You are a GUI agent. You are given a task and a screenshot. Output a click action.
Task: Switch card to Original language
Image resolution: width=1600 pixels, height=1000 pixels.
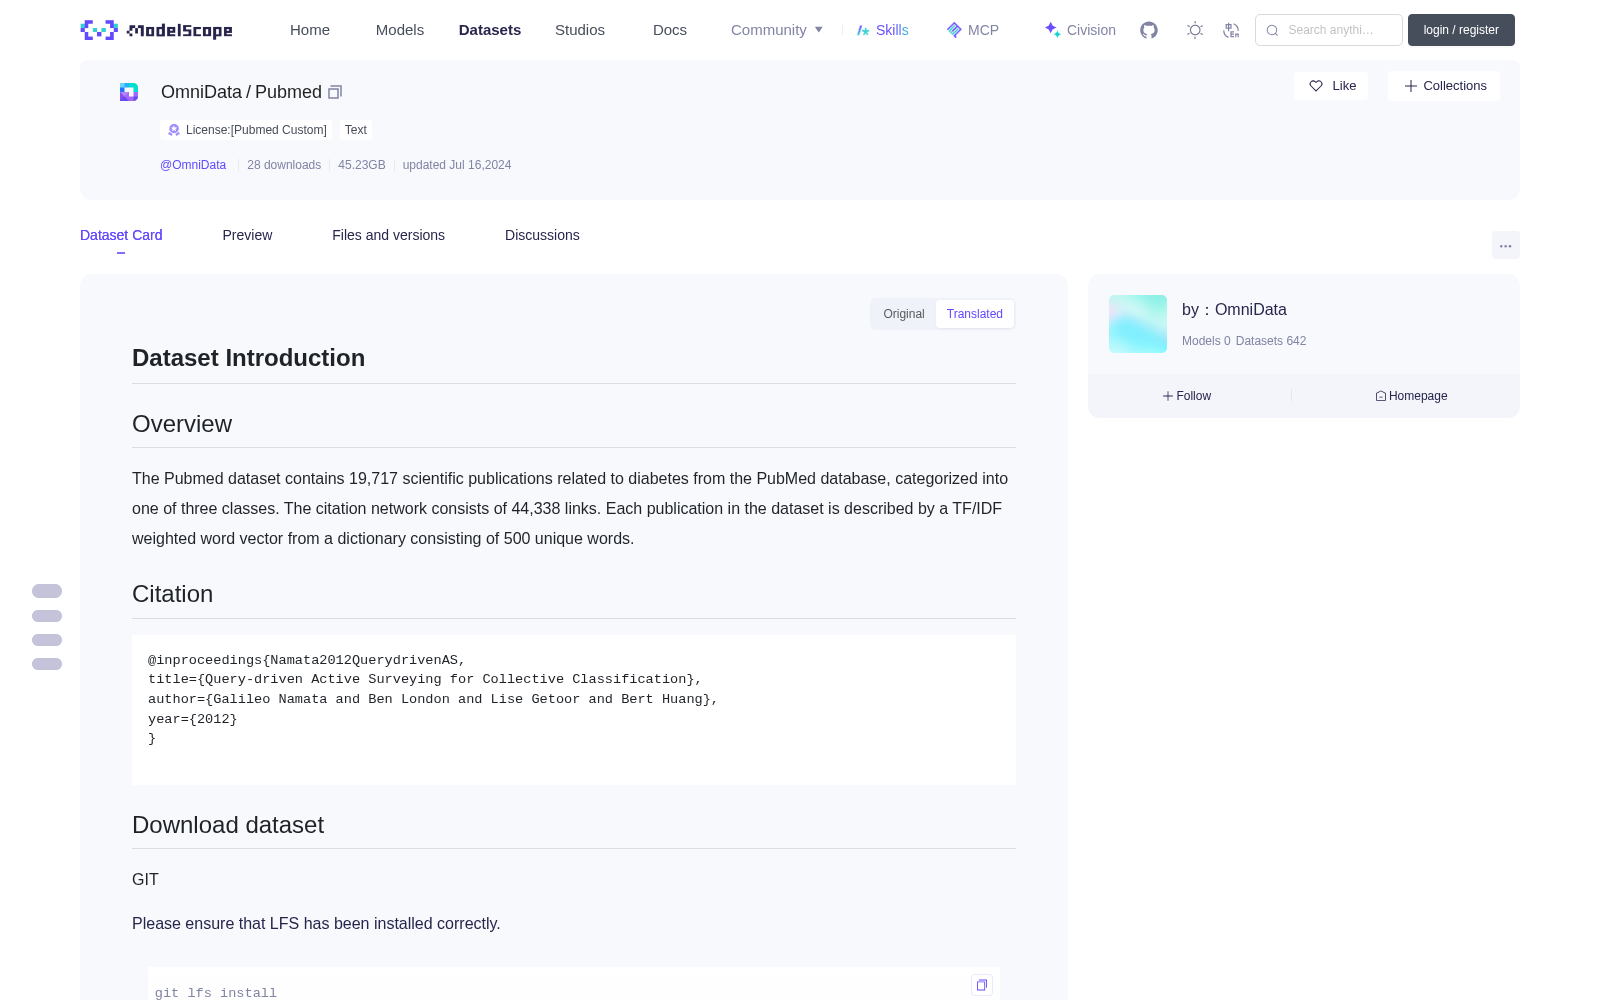904,314
